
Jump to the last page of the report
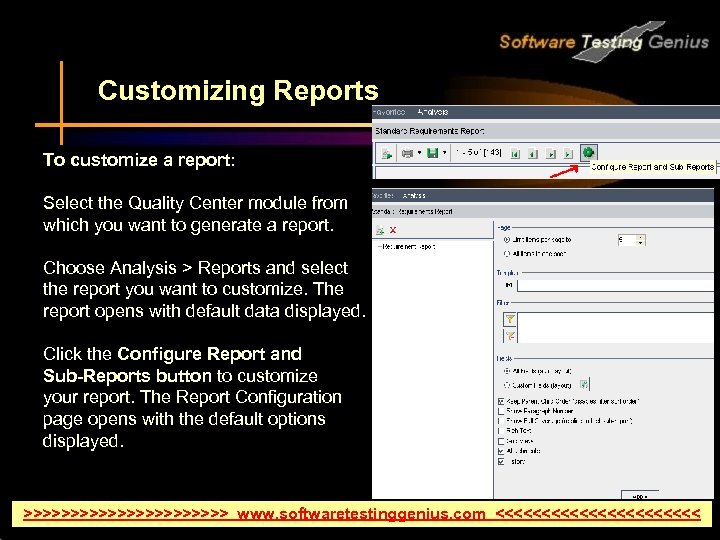[x=568, y=154]
